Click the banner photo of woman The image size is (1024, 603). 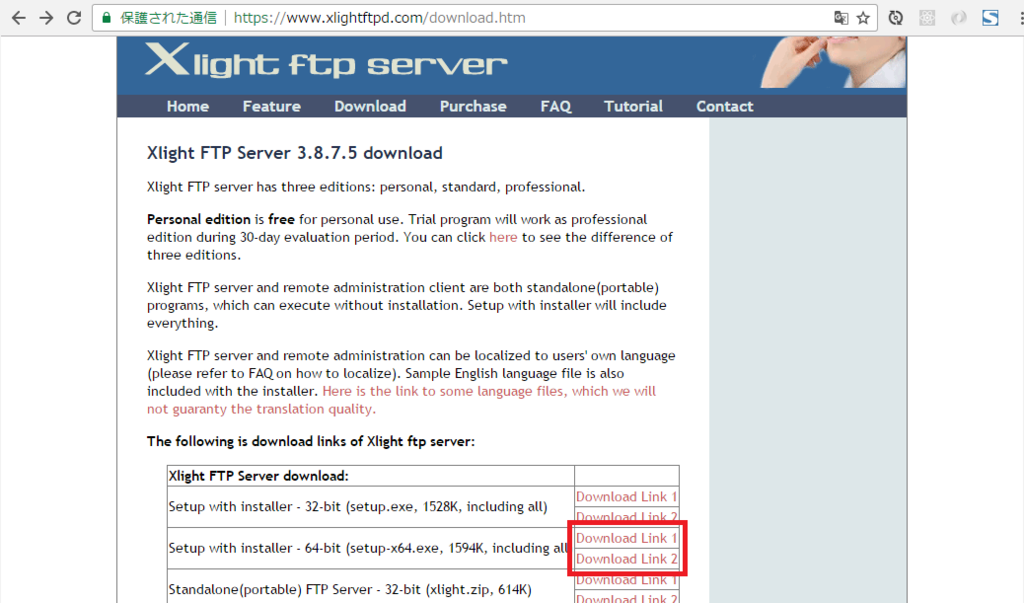pos(833,62)
